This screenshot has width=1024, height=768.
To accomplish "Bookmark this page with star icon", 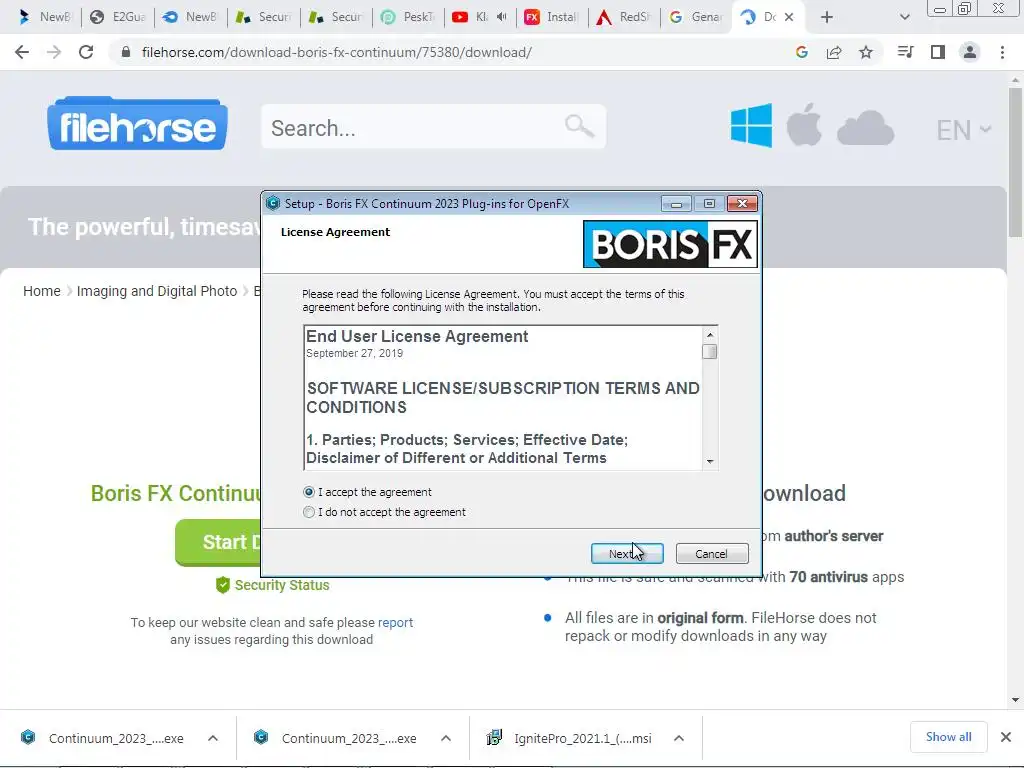I will [866, 52].
